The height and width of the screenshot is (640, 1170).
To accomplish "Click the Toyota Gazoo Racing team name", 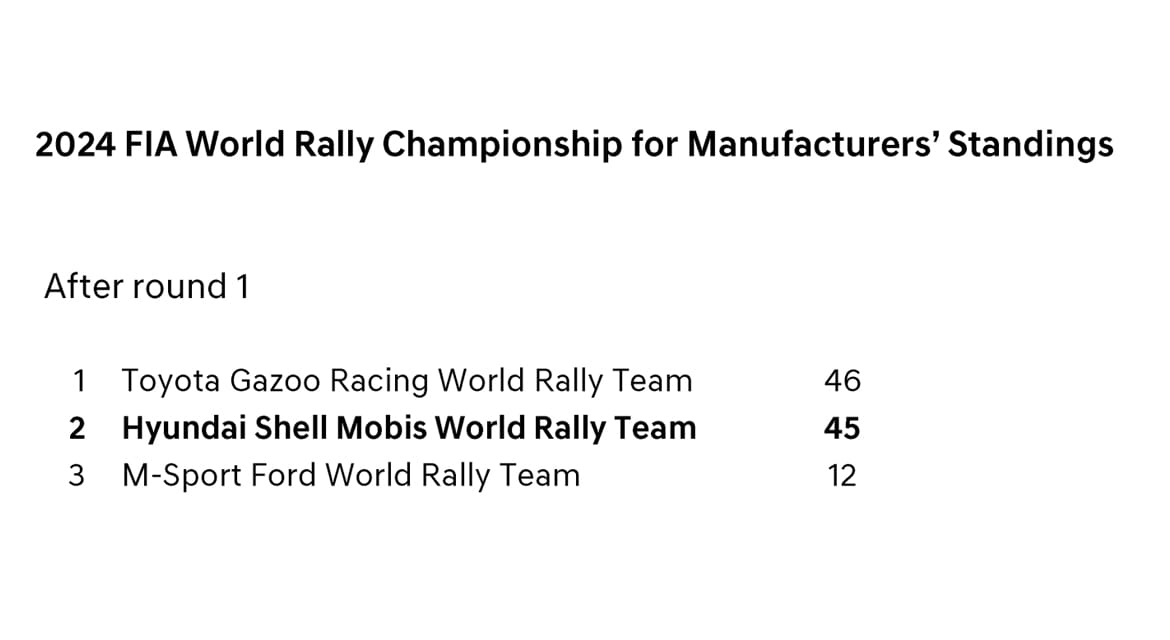I will pyautogui.click(x=406, y=381).
